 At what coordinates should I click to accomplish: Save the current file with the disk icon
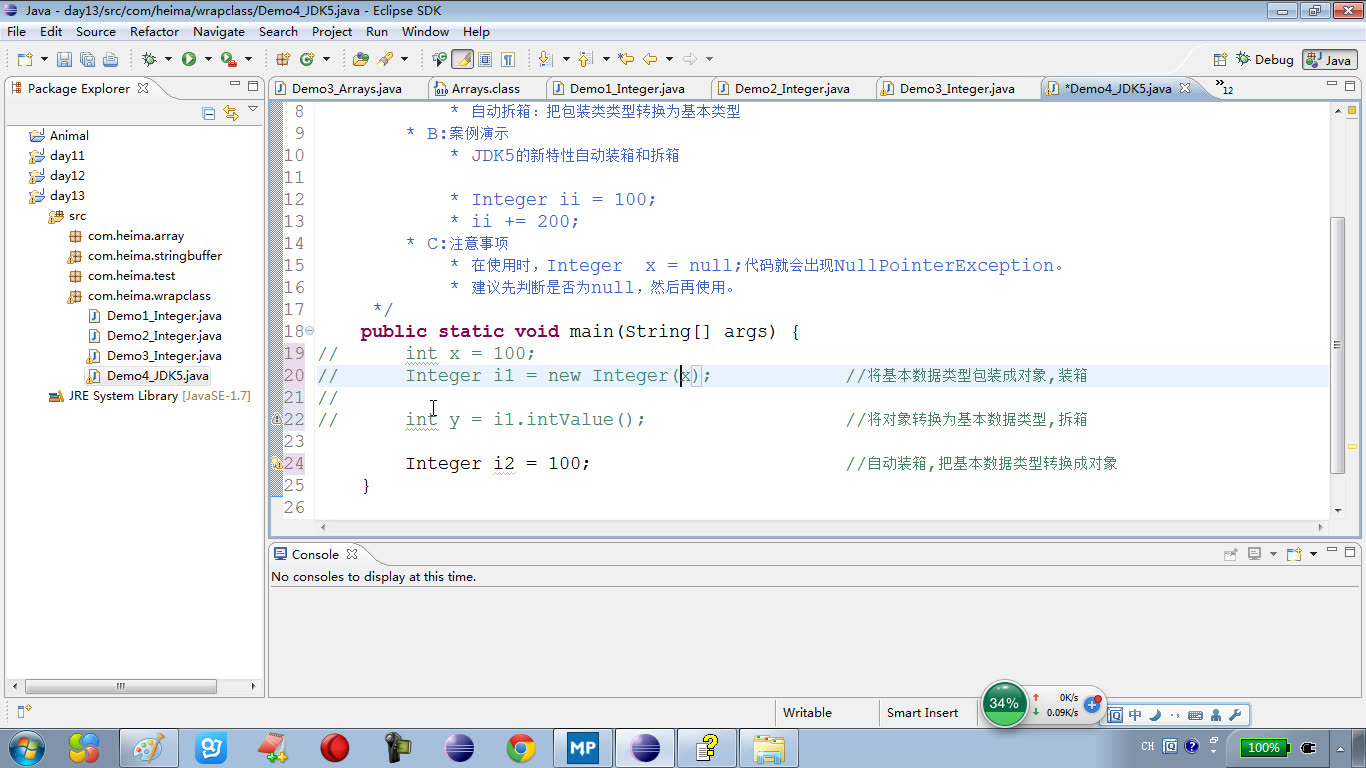click(64, 60)
